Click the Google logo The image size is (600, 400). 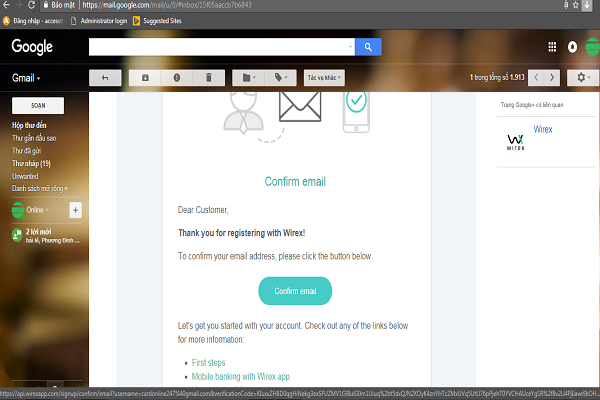(32, 47)
